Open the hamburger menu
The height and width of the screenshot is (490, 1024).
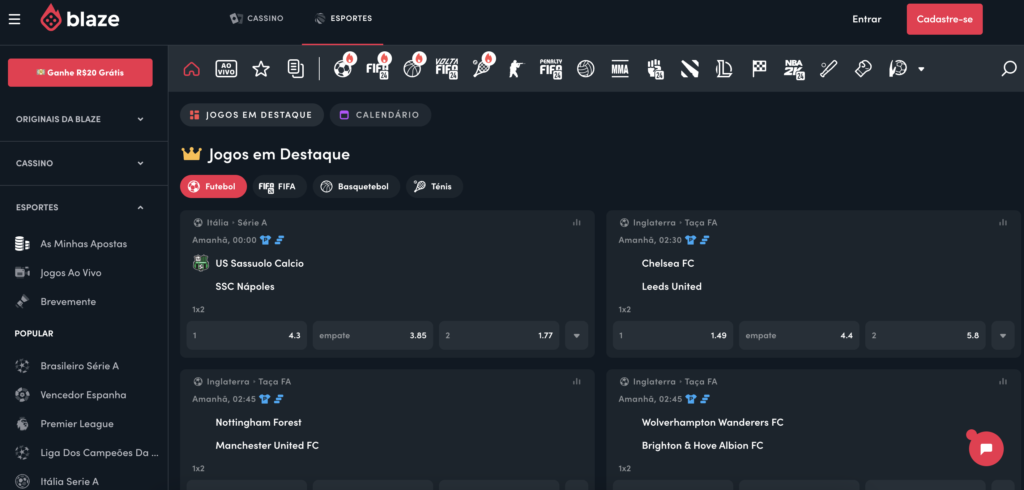point(14,19)
